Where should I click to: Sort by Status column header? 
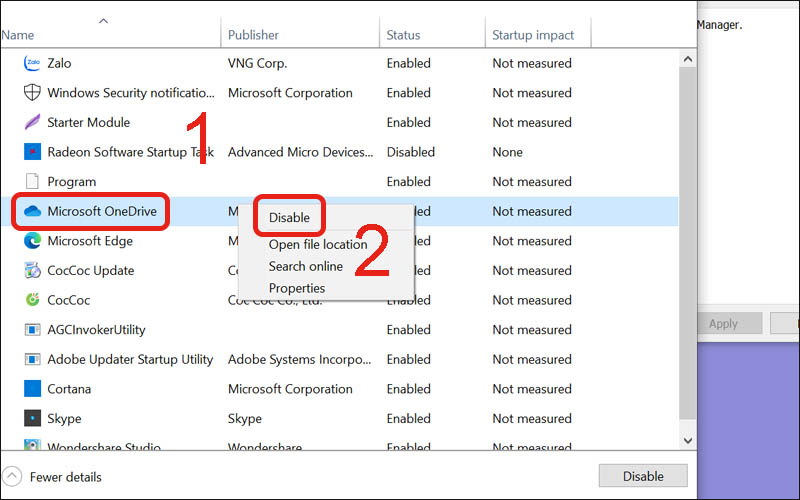coord(404,35)
